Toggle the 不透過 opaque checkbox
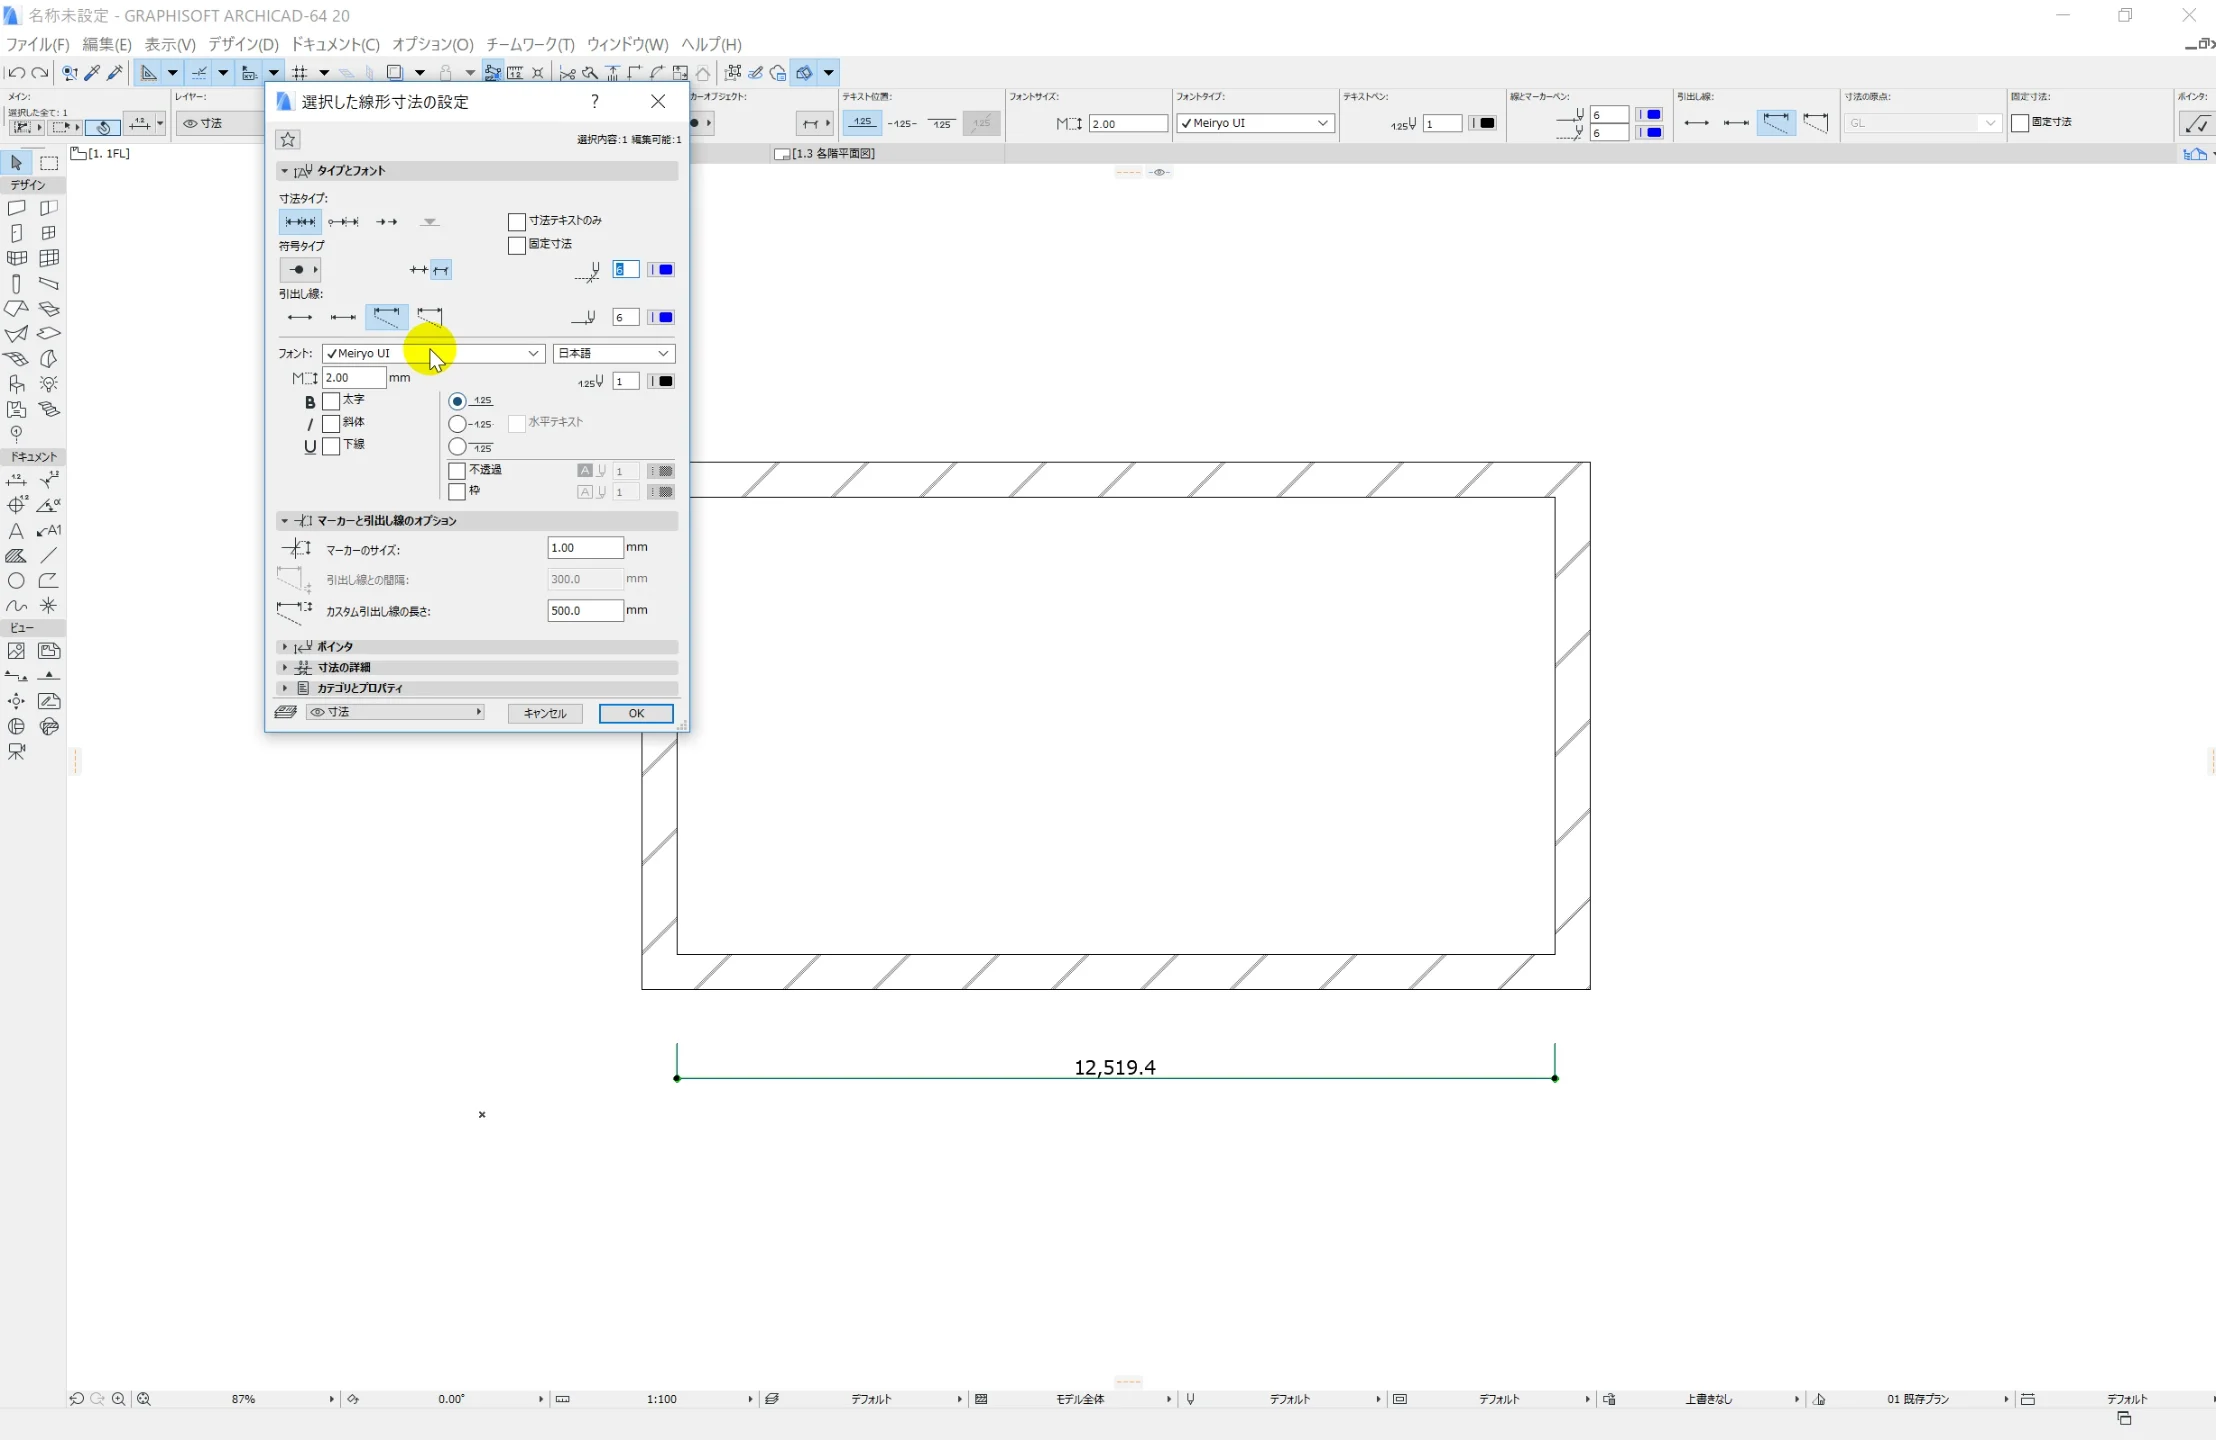Screen dimensions: 2216x1440 pyautogui.click(x=457, y=471)
